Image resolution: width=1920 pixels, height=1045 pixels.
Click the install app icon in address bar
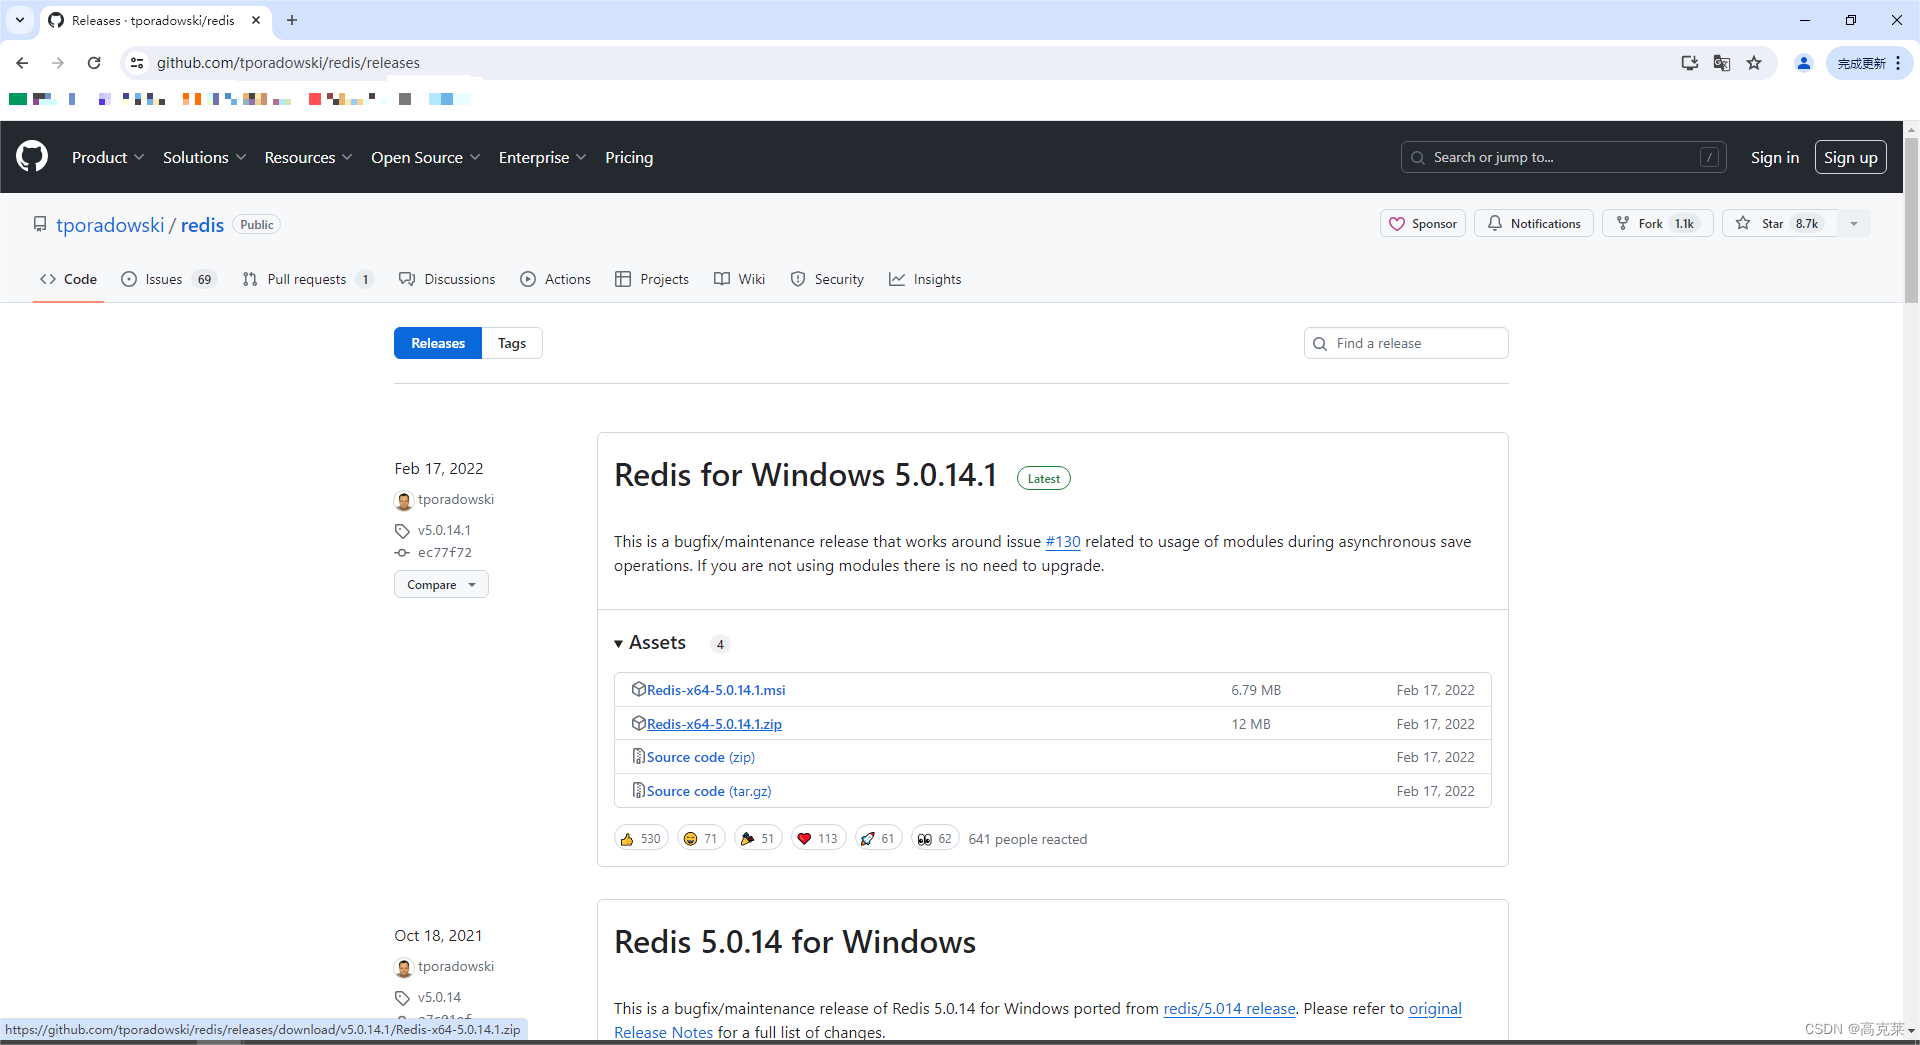click(x=1690, y=63)
